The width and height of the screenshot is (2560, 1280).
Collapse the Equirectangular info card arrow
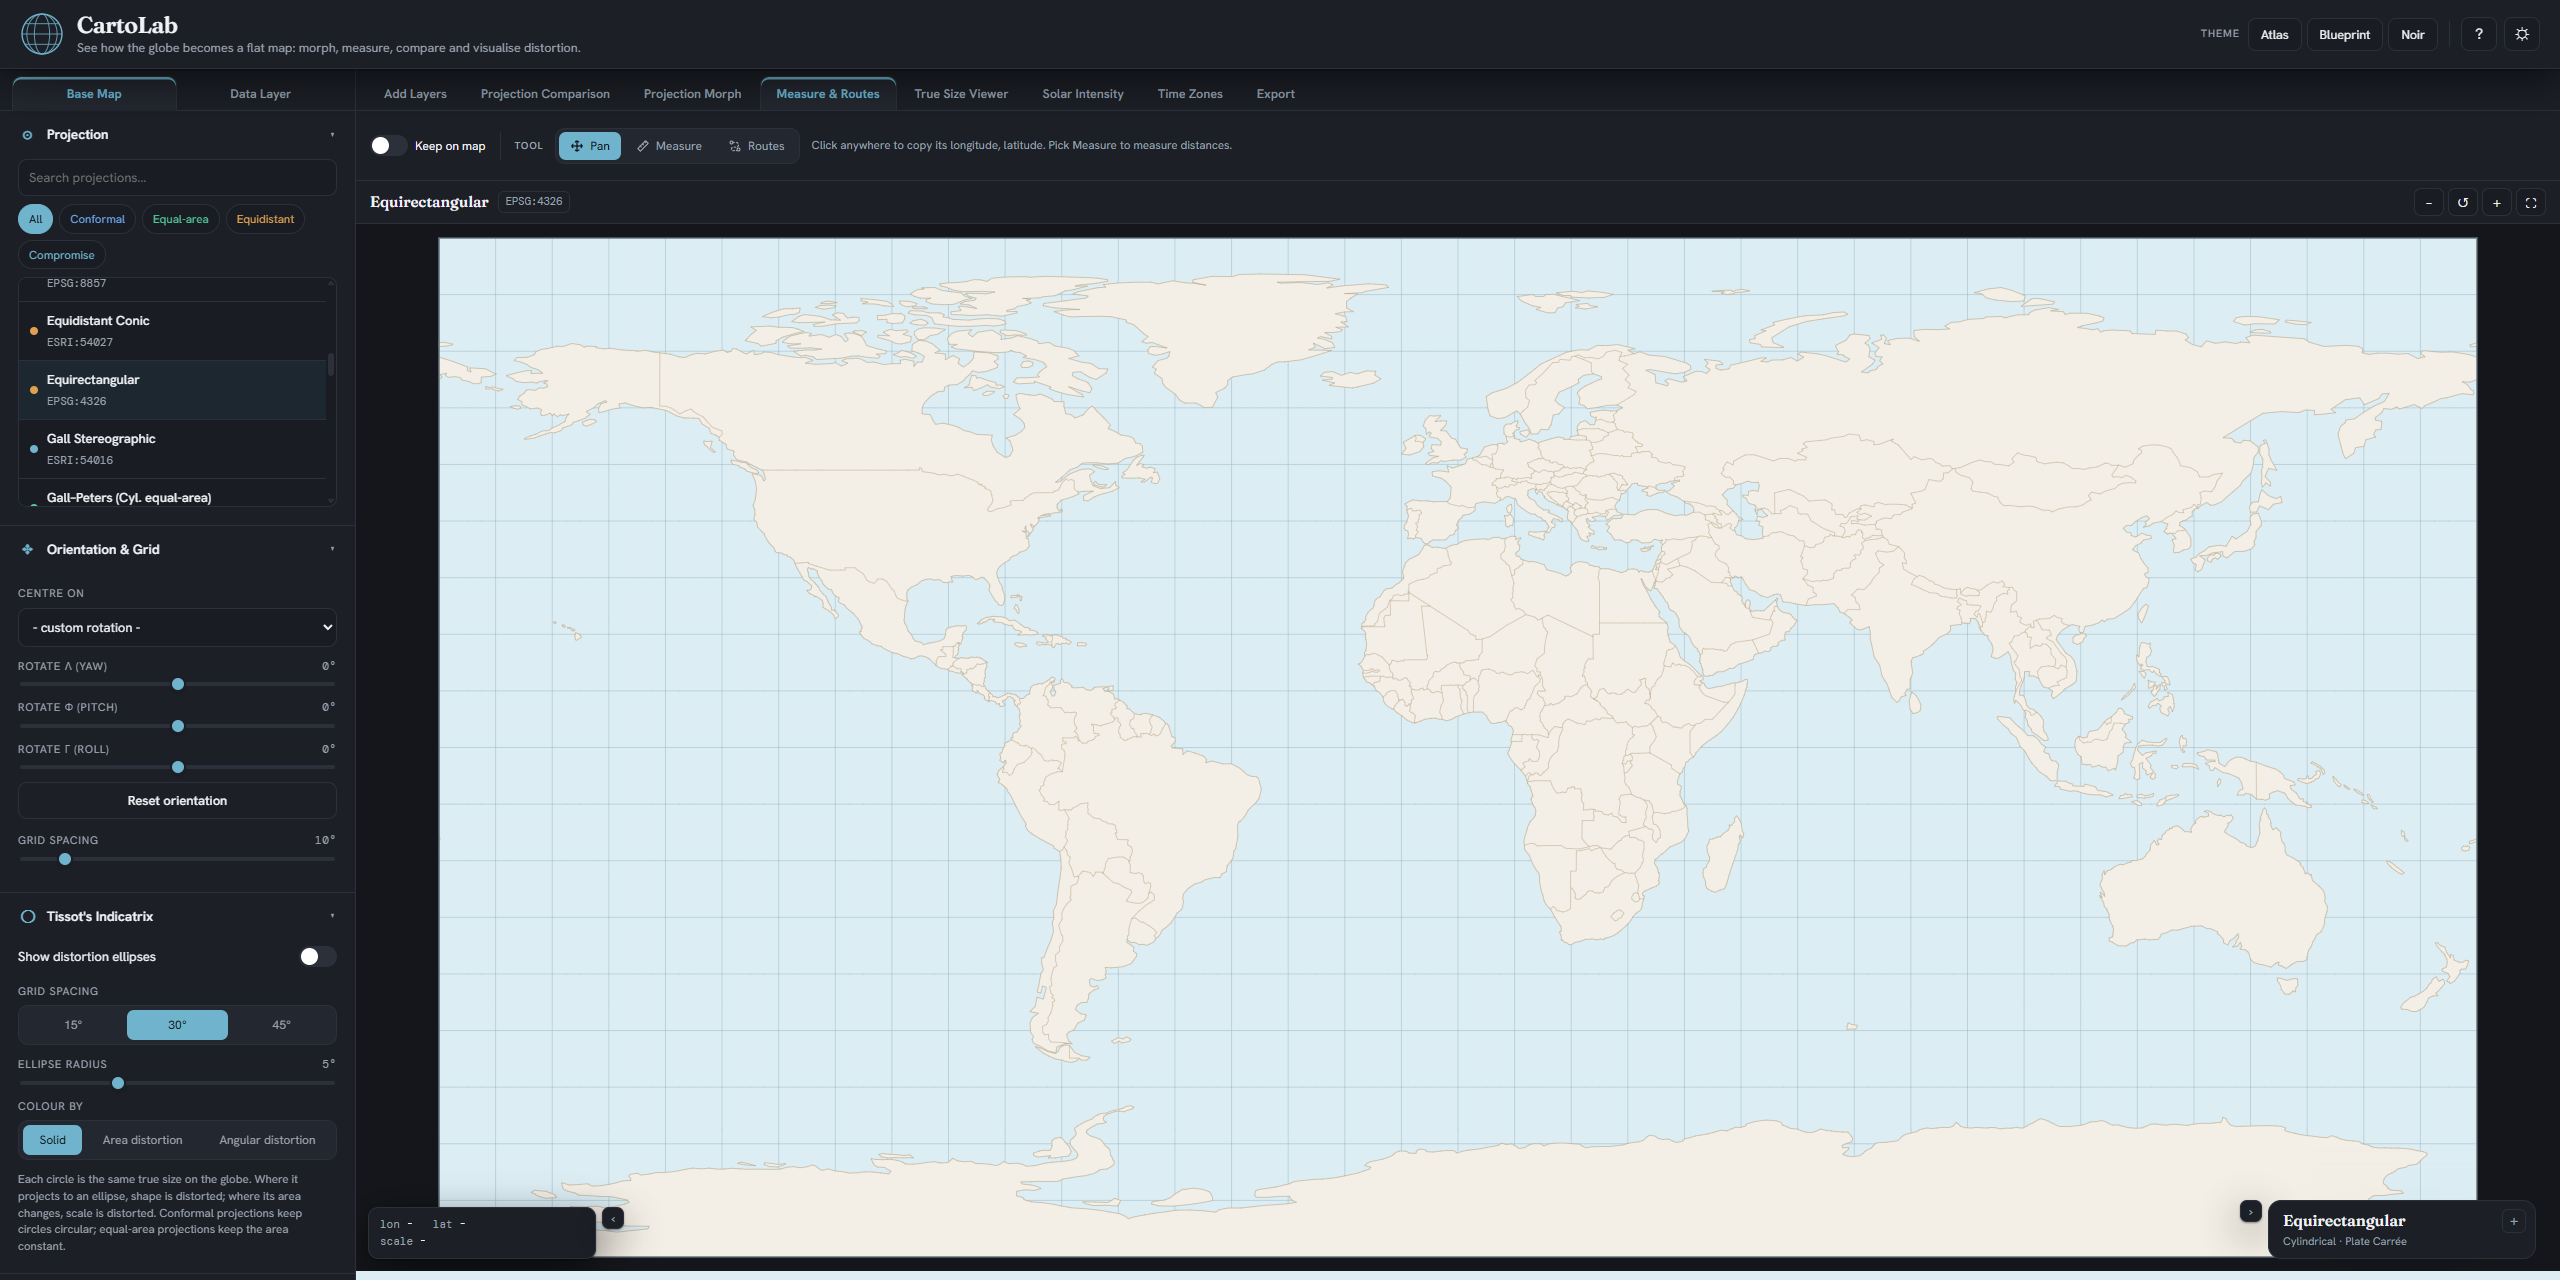[x=2250, y=1211]
